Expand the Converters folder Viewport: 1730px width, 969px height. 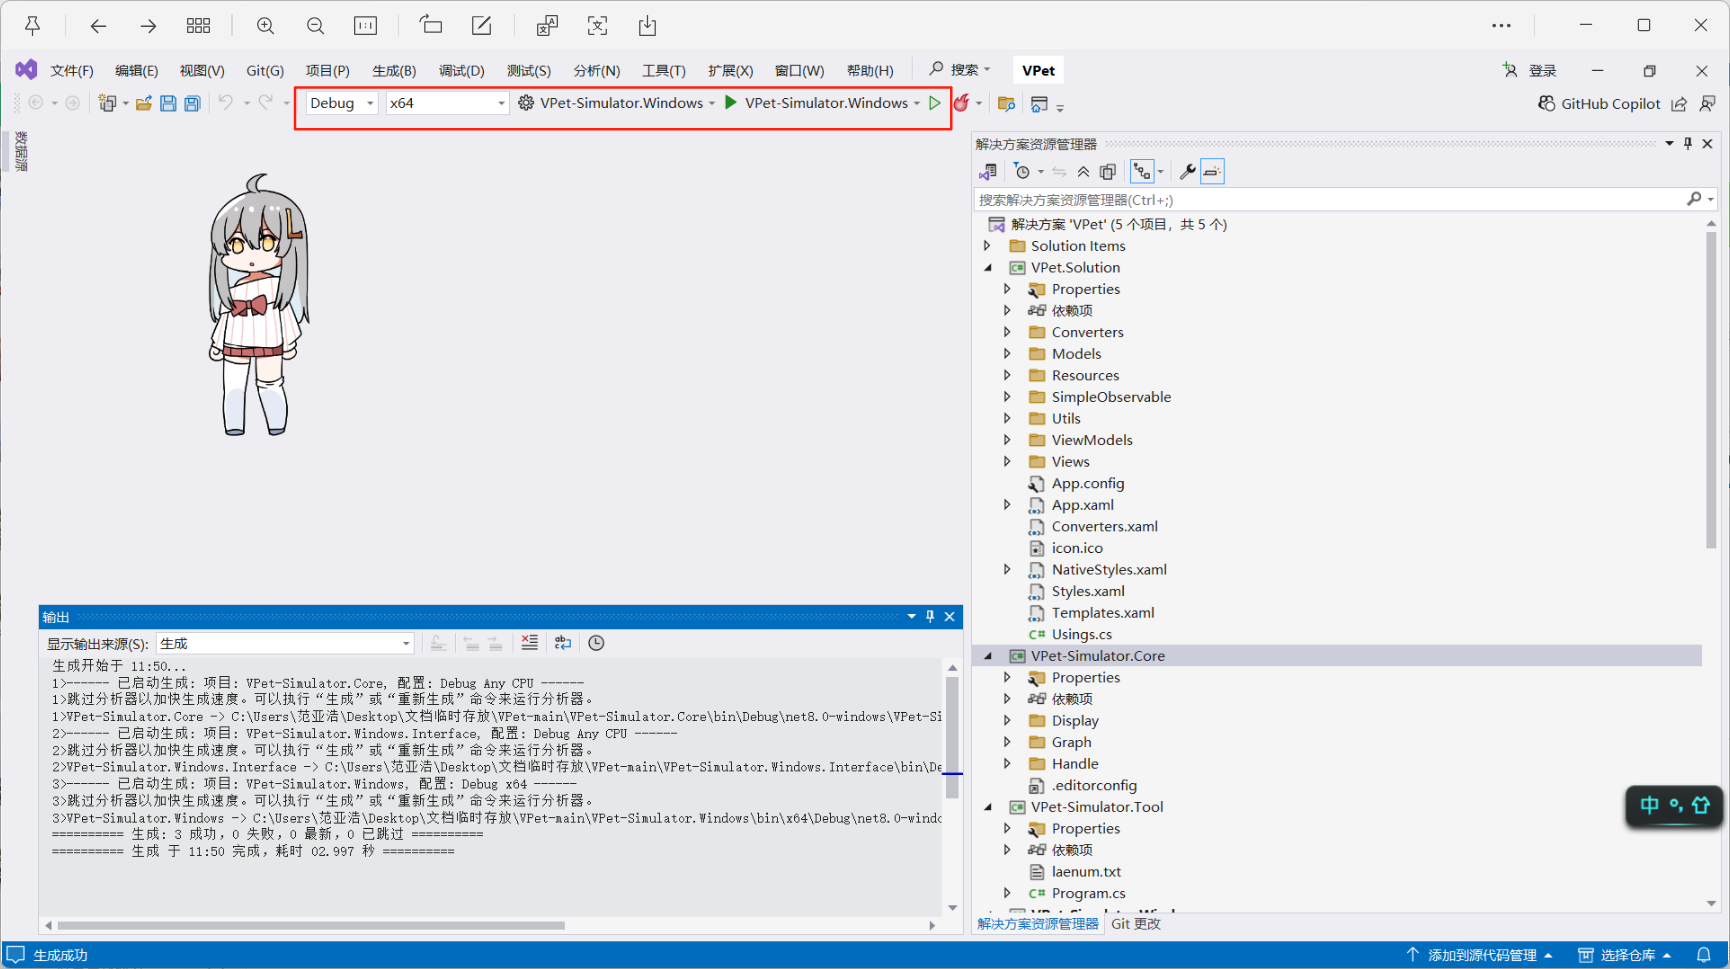point(1007,332)
